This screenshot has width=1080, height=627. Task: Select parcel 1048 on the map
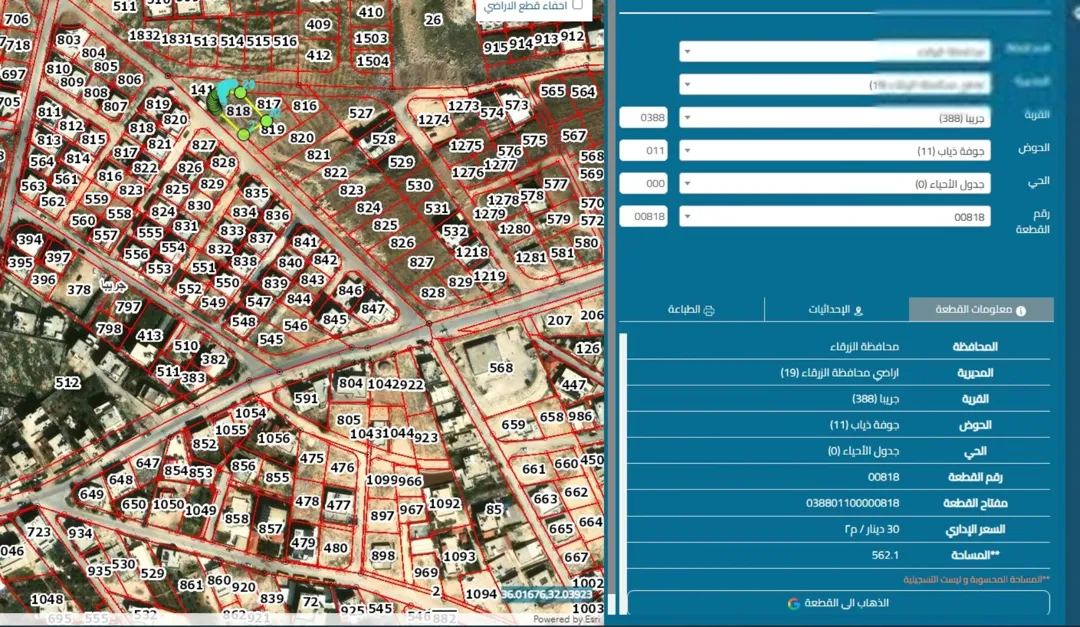click(47, 599)
